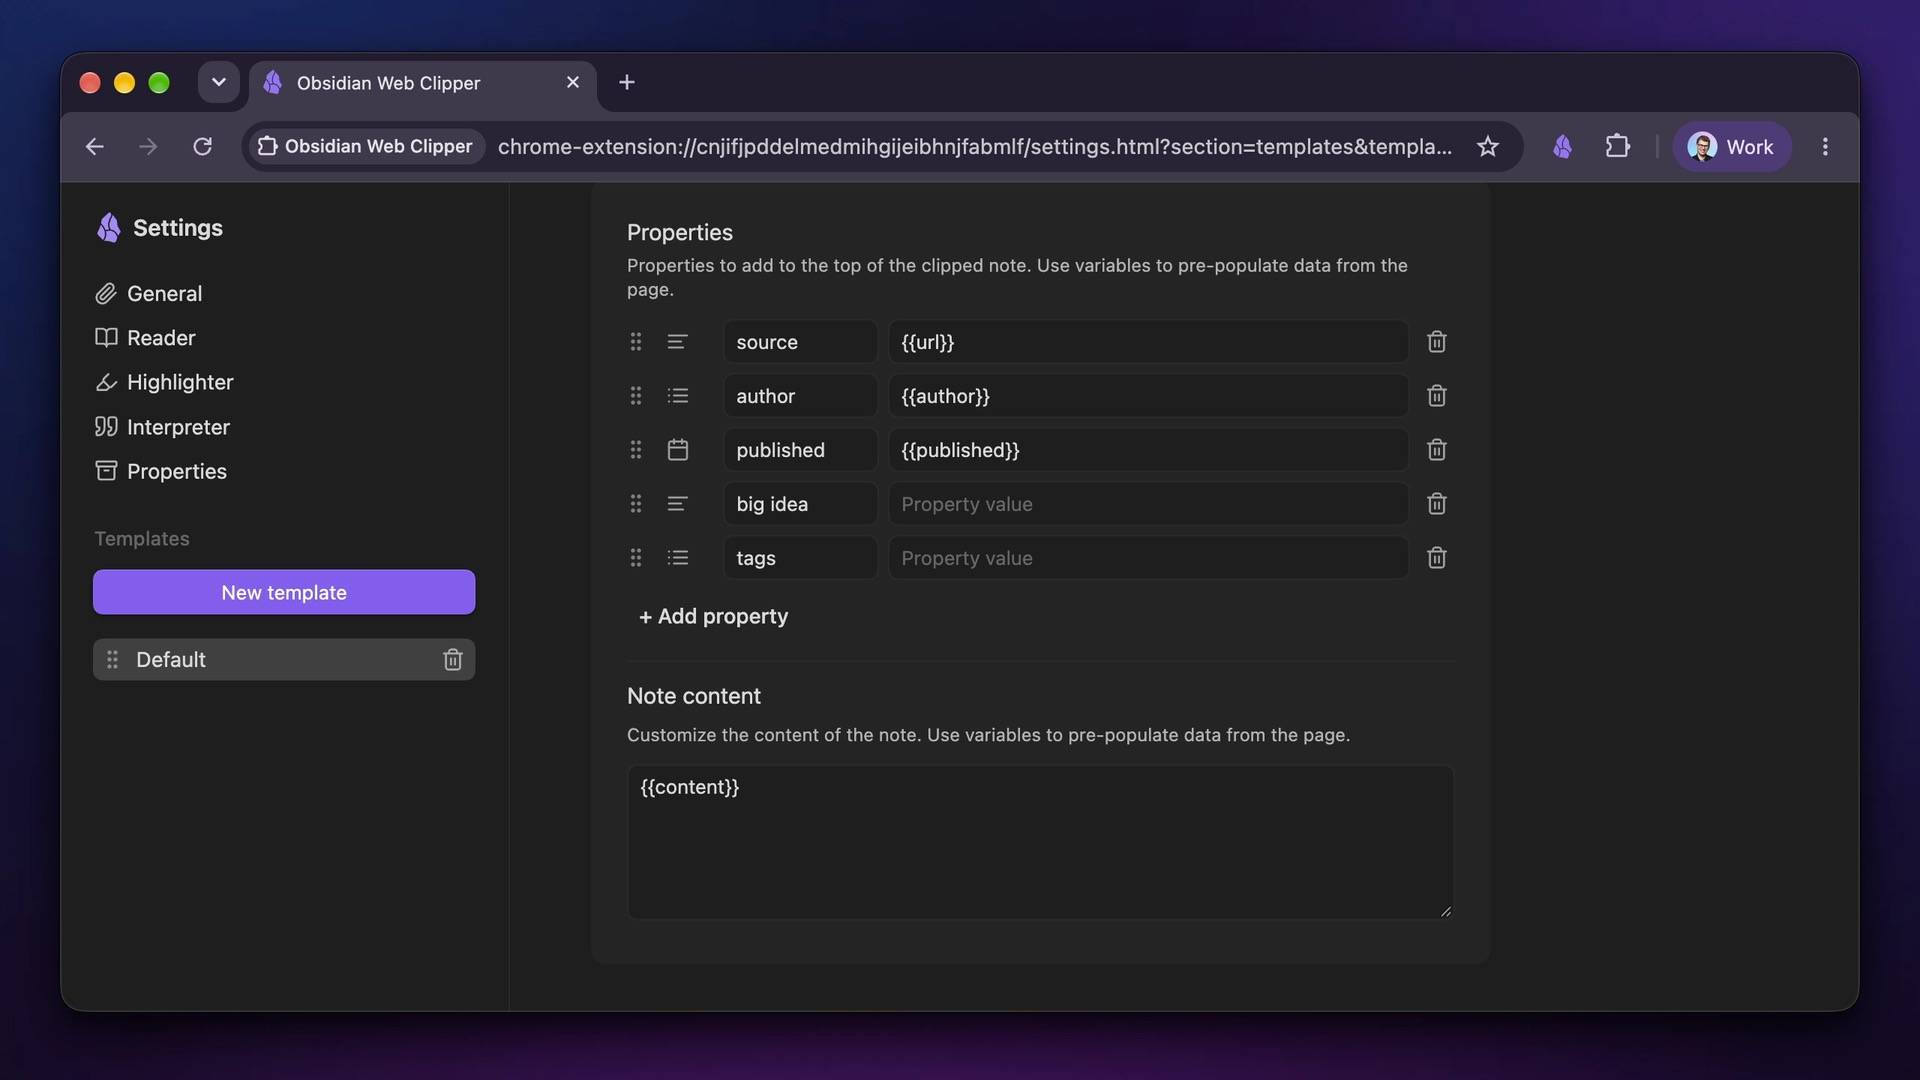Open the Chrome extensions puzzle menu
This screenshot has height=1080, width=1920.
[1617, 147]
